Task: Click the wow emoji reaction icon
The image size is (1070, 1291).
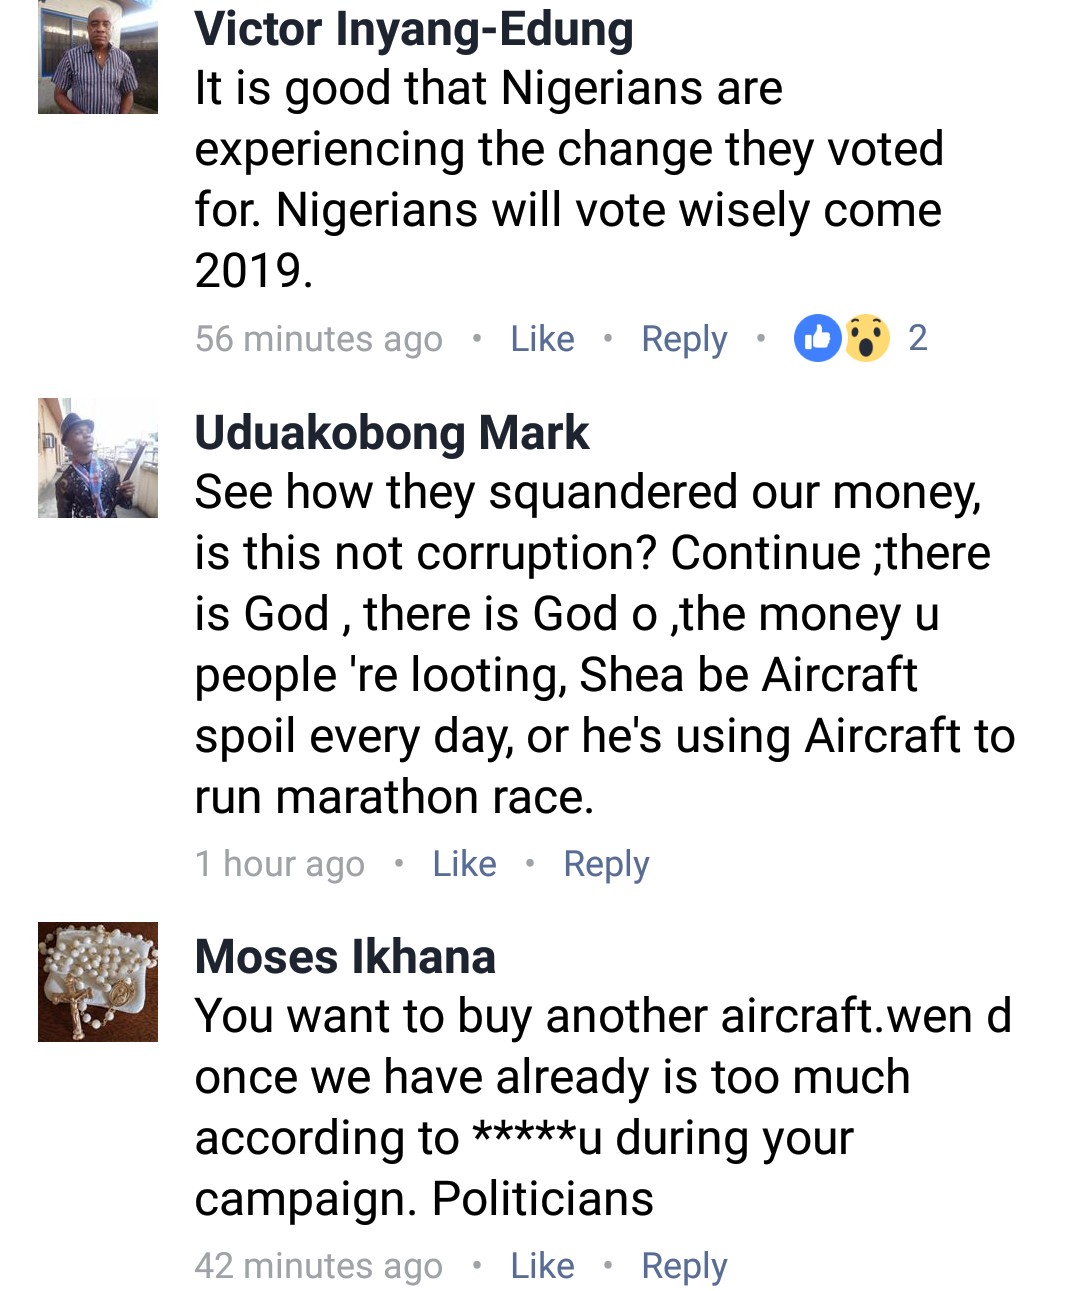Action: coord(867,339)
